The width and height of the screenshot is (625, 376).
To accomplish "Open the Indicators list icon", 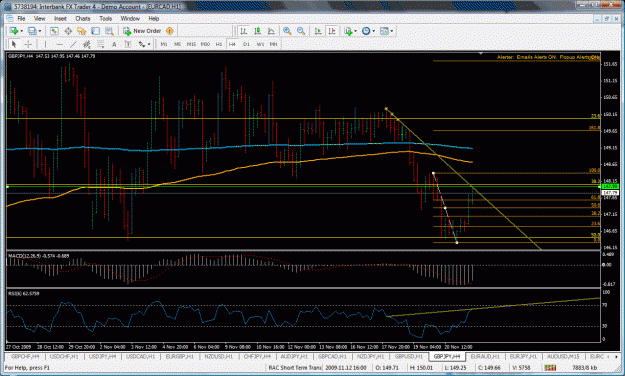I will point(348,31).
